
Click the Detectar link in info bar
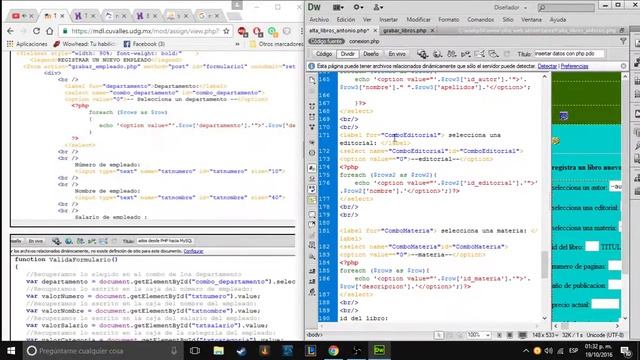point(547,66)
